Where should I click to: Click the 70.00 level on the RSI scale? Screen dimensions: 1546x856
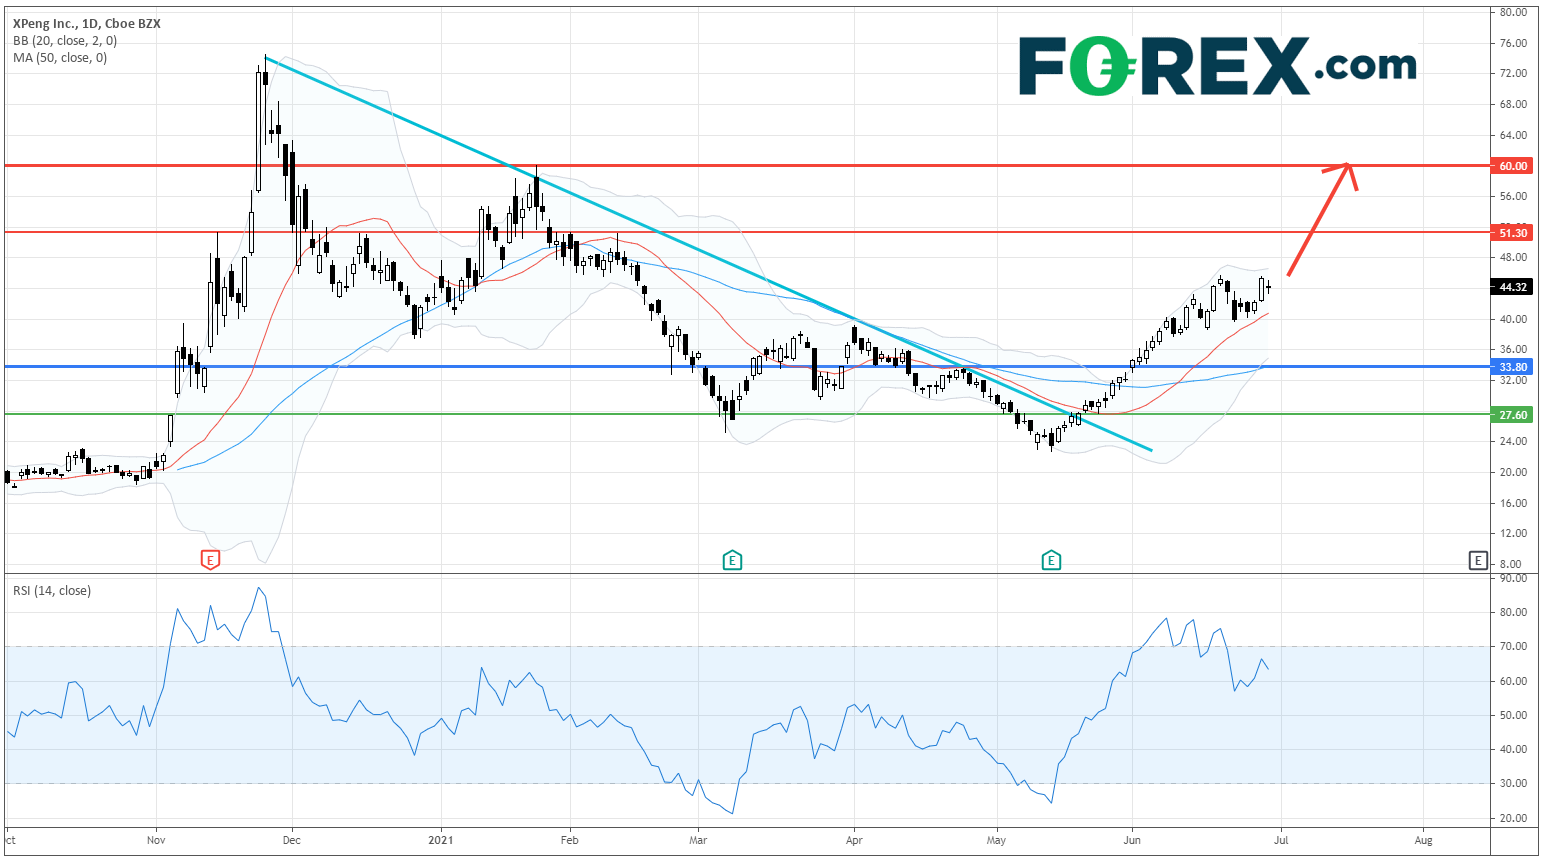coord(1513,647)
